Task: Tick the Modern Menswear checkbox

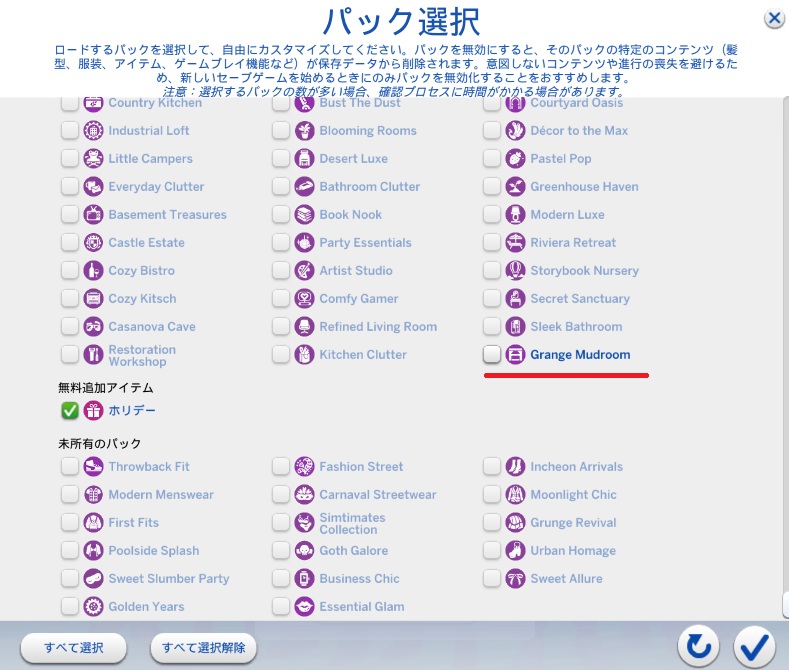Action: [x=69, y=494]
